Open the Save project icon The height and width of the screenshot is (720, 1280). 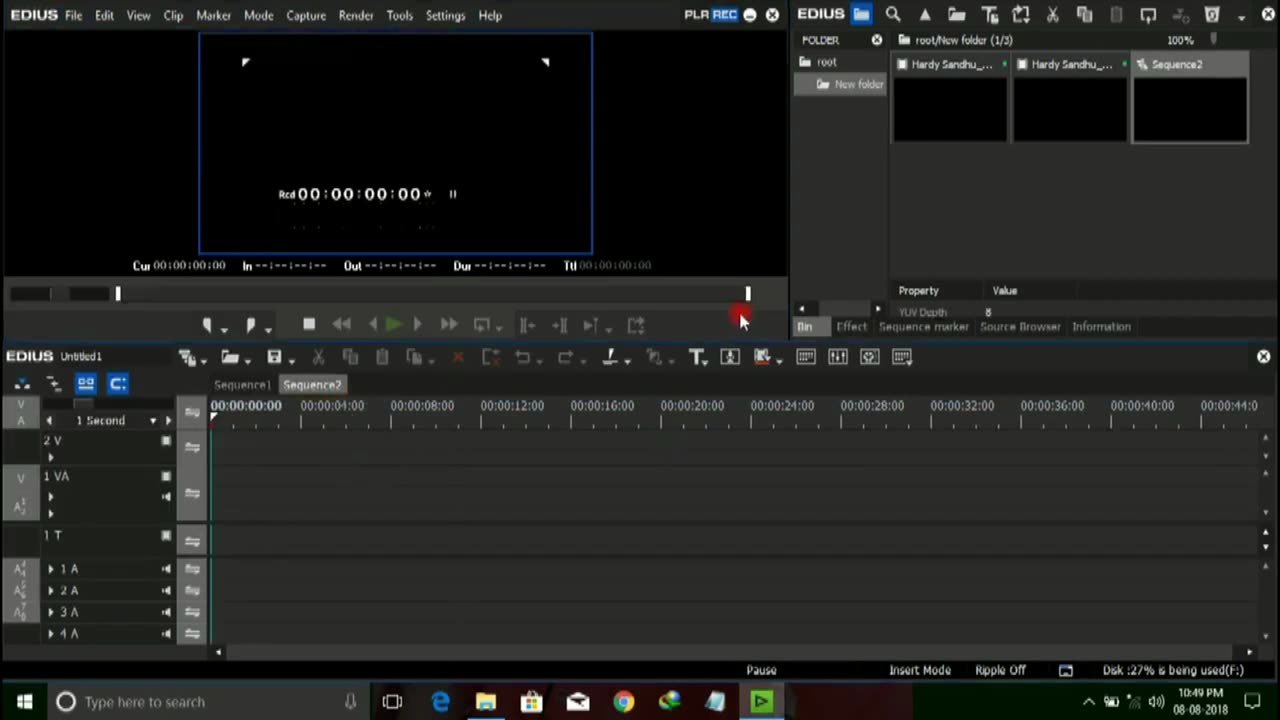pos(274,357)
